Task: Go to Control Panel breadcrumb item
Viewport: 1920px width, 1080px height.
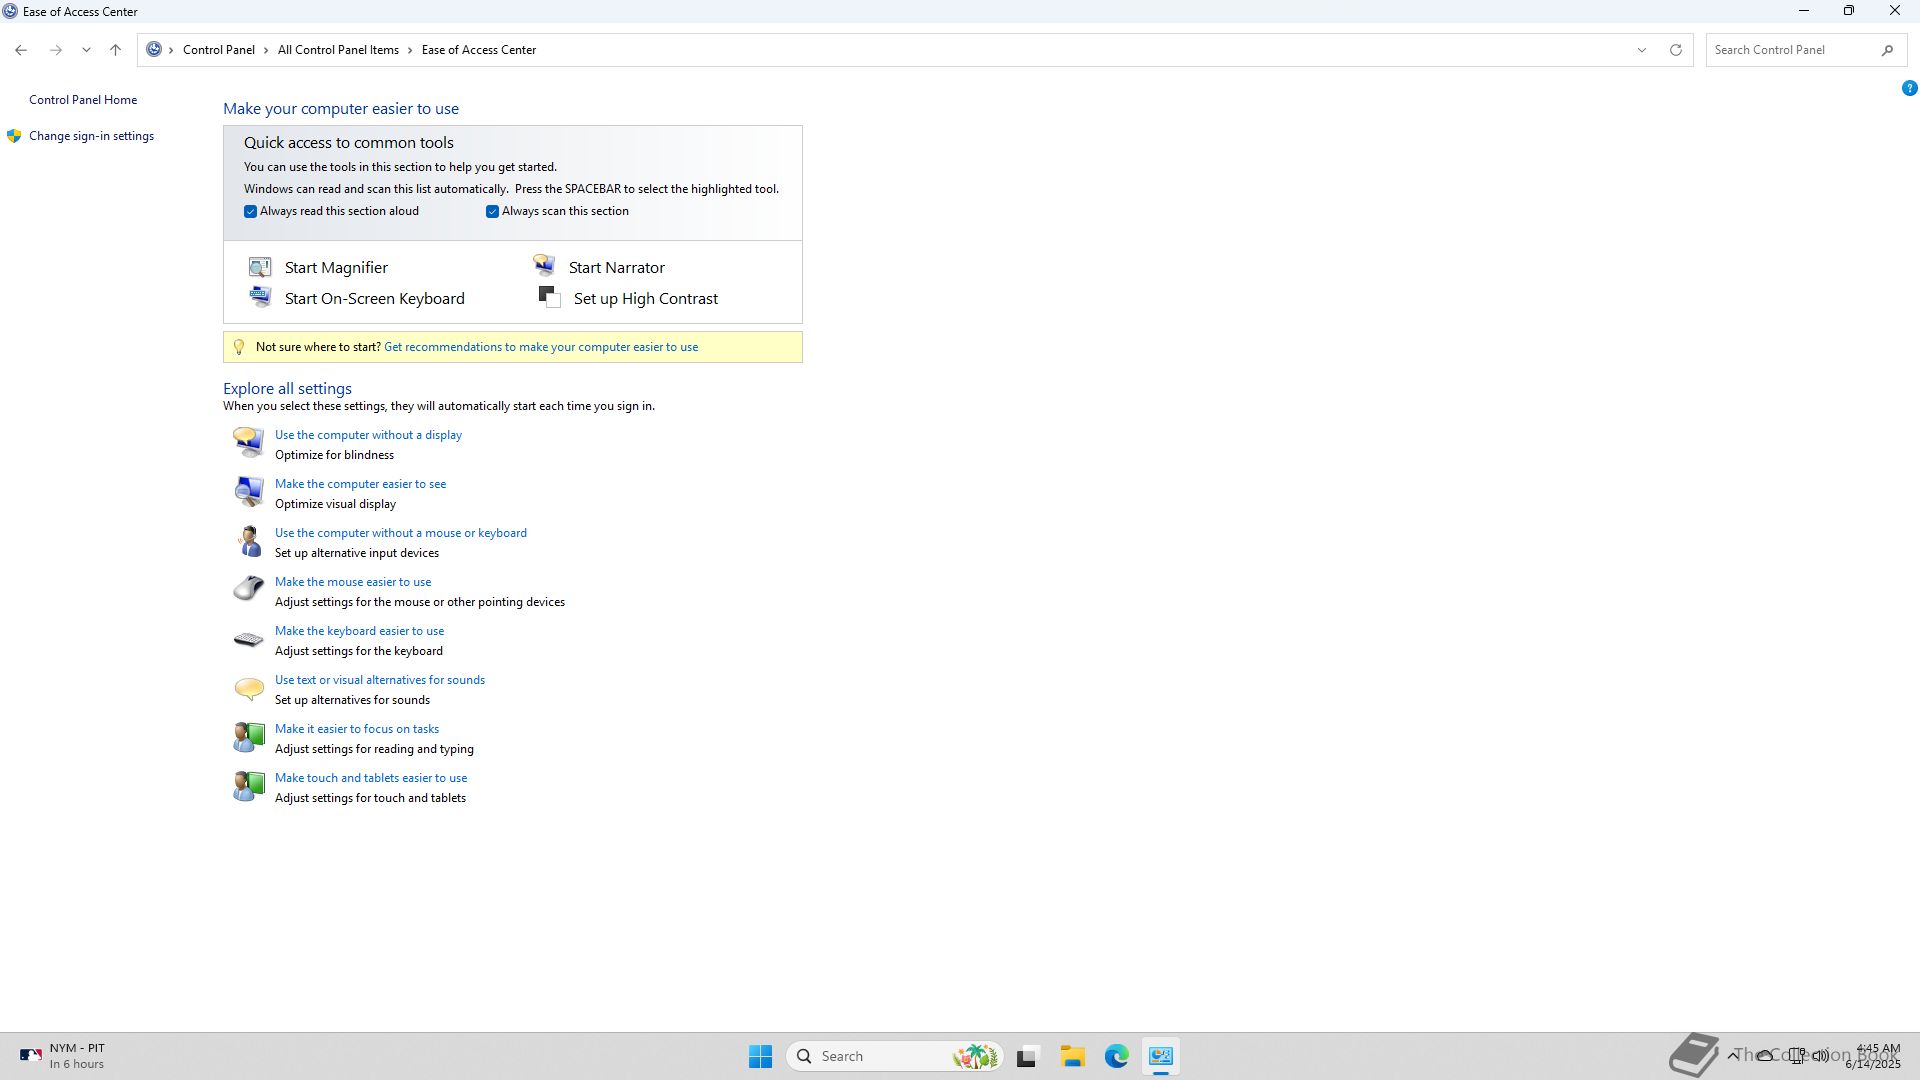Action: [x=218, y=50]
